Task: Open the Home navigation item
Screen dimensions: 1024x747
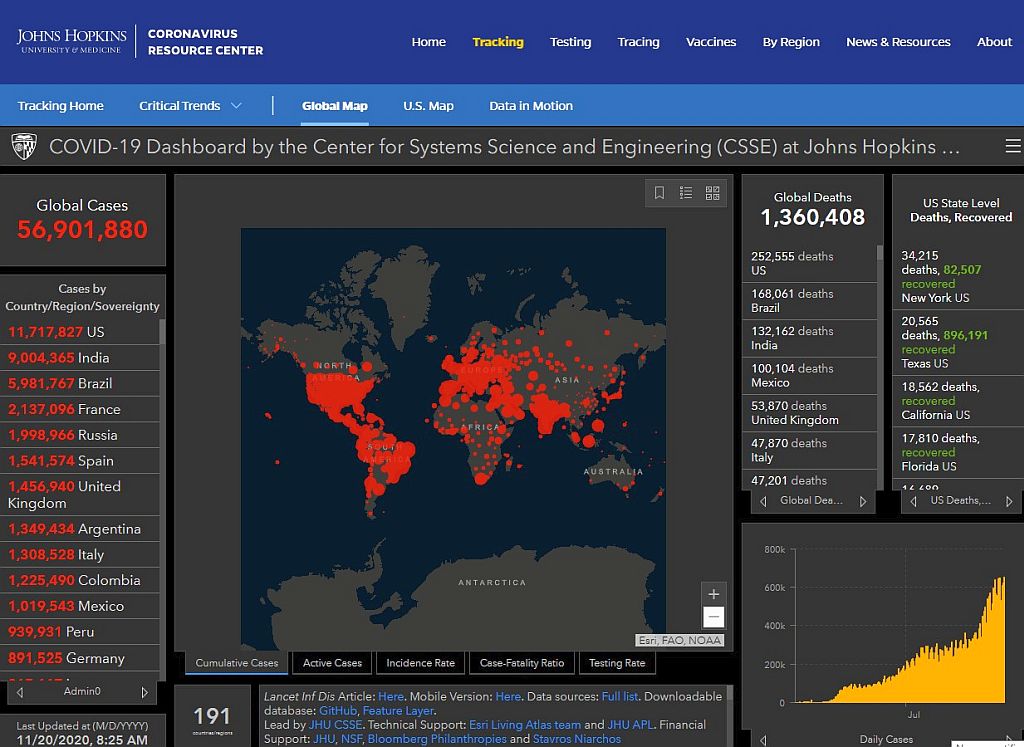Action: (x=428, y=42)
